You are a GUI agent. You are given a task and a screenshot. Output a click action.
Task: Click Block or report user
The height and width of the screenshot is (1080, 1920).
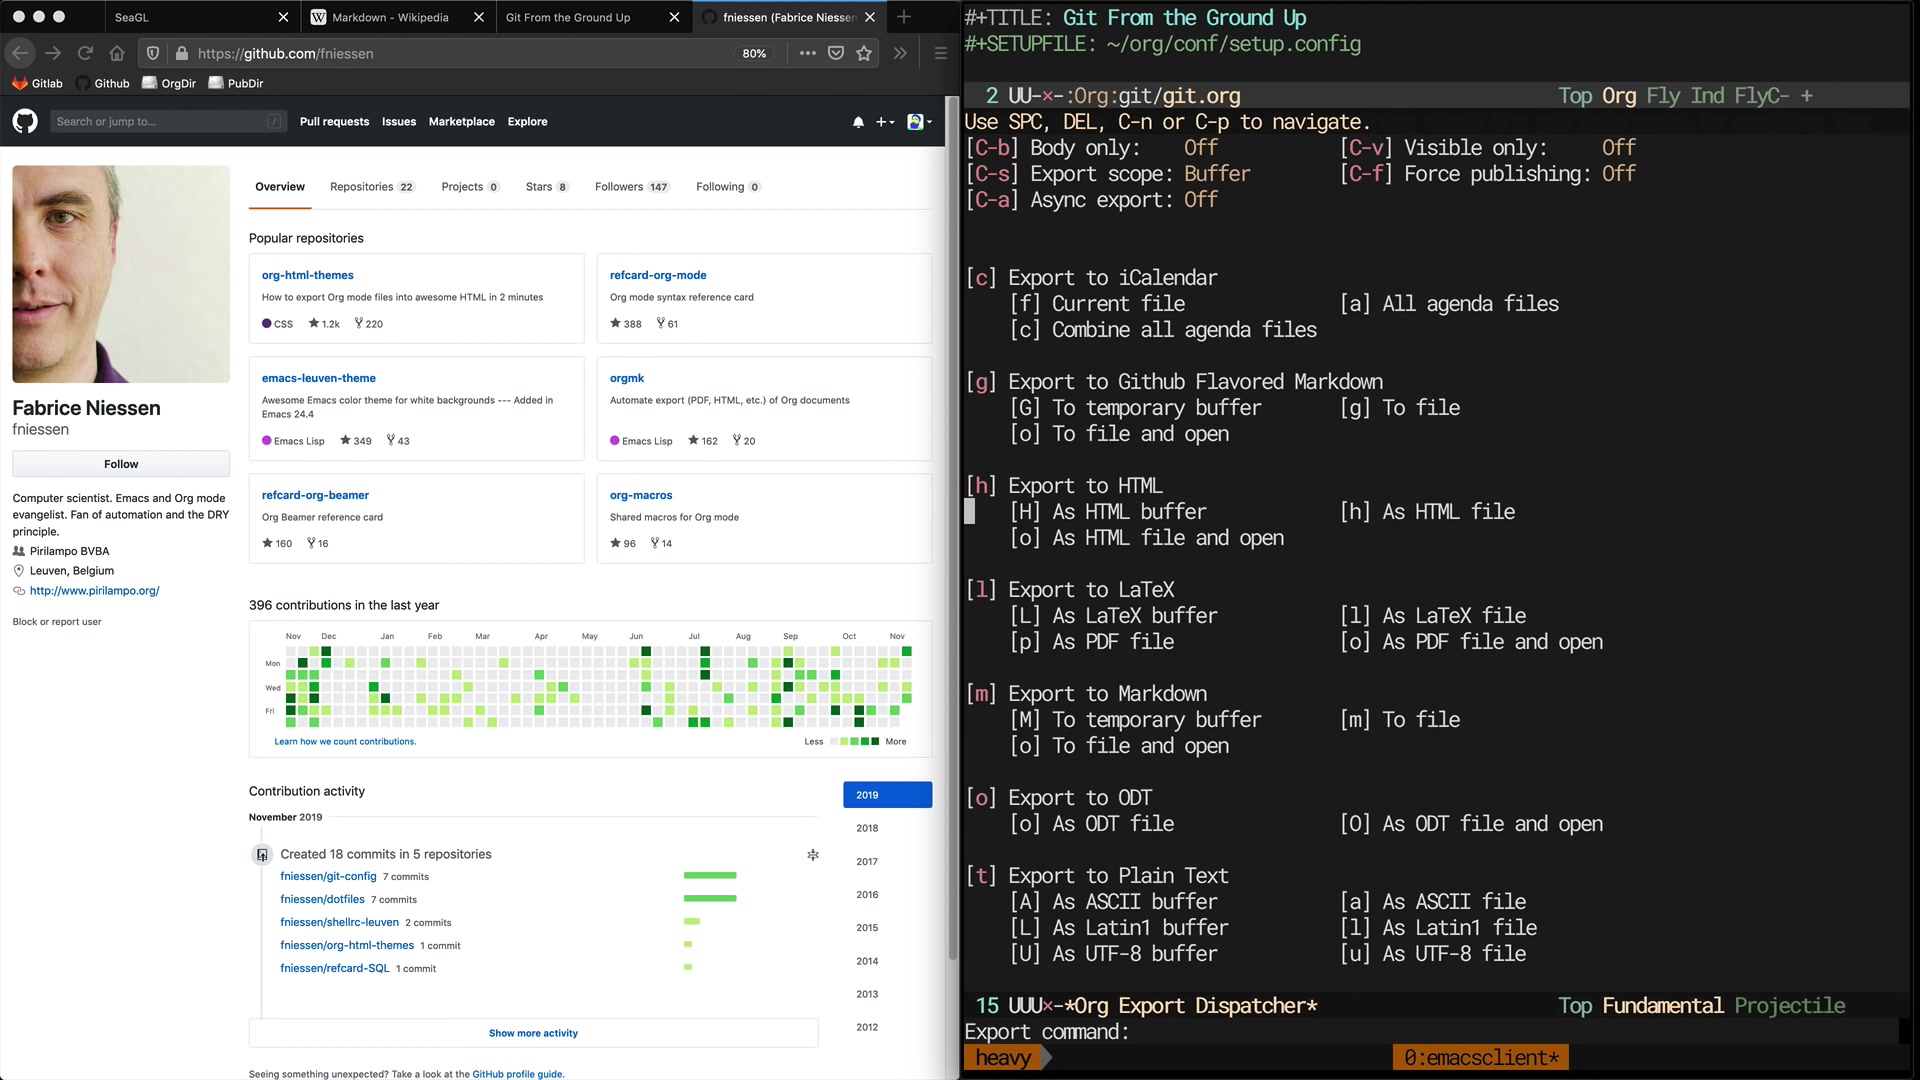[x=57, y=622]
